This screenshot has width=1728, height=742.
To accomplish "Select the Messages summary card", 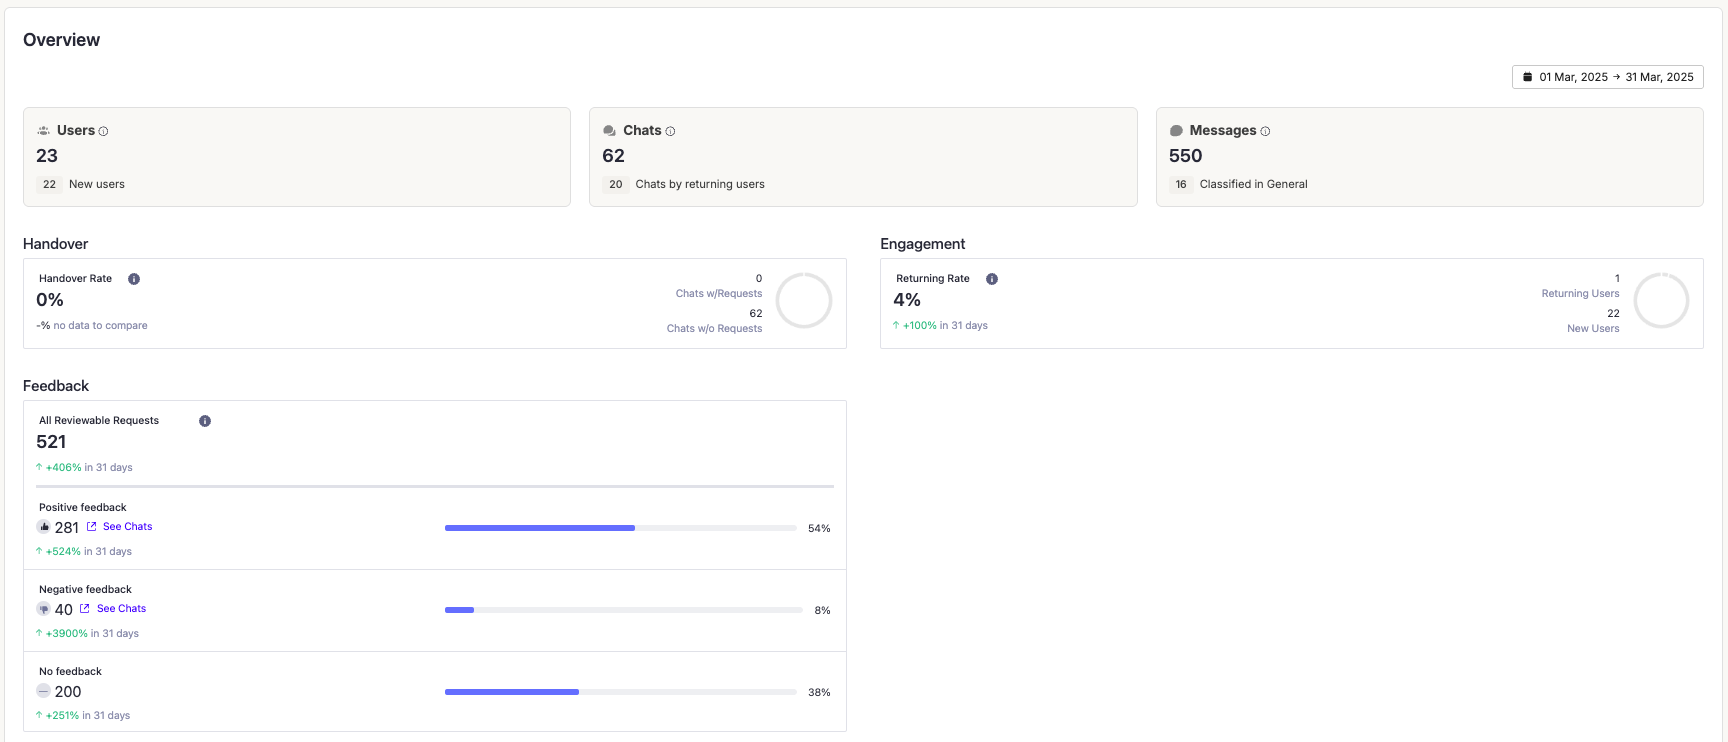I will 1429,157.
